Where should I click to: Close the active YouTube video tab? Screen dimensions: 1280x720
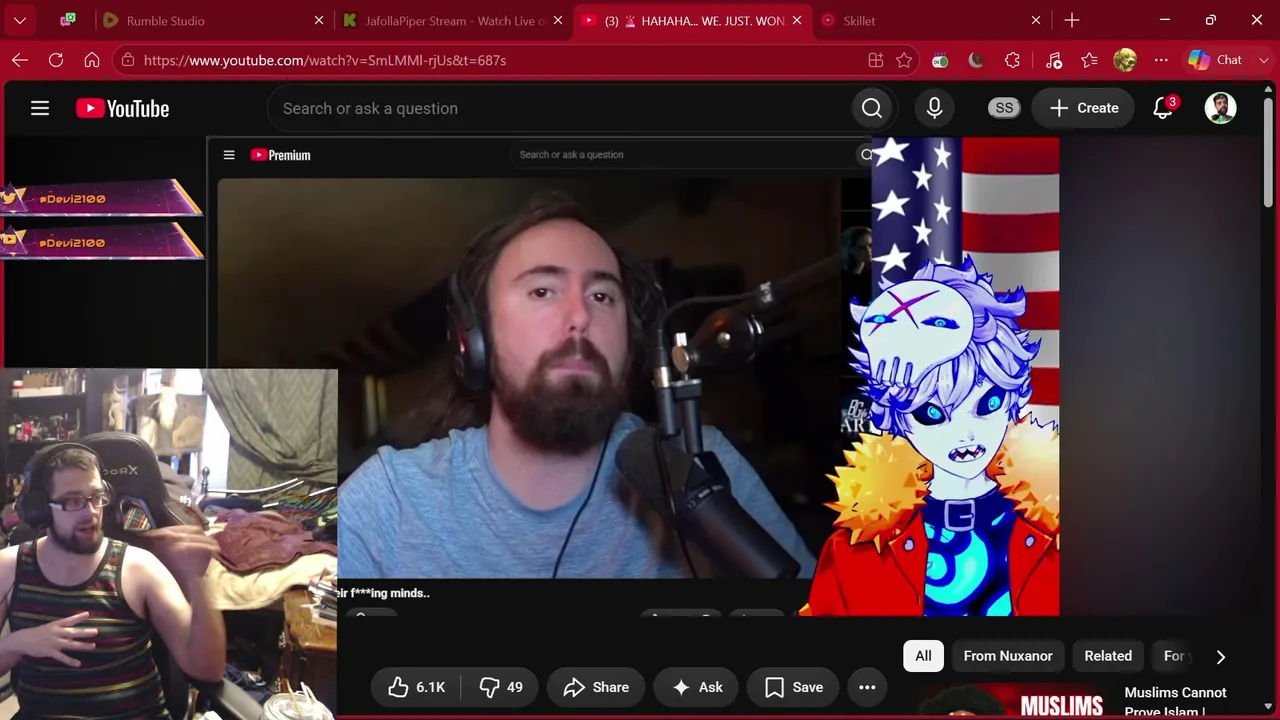point(797,20)
